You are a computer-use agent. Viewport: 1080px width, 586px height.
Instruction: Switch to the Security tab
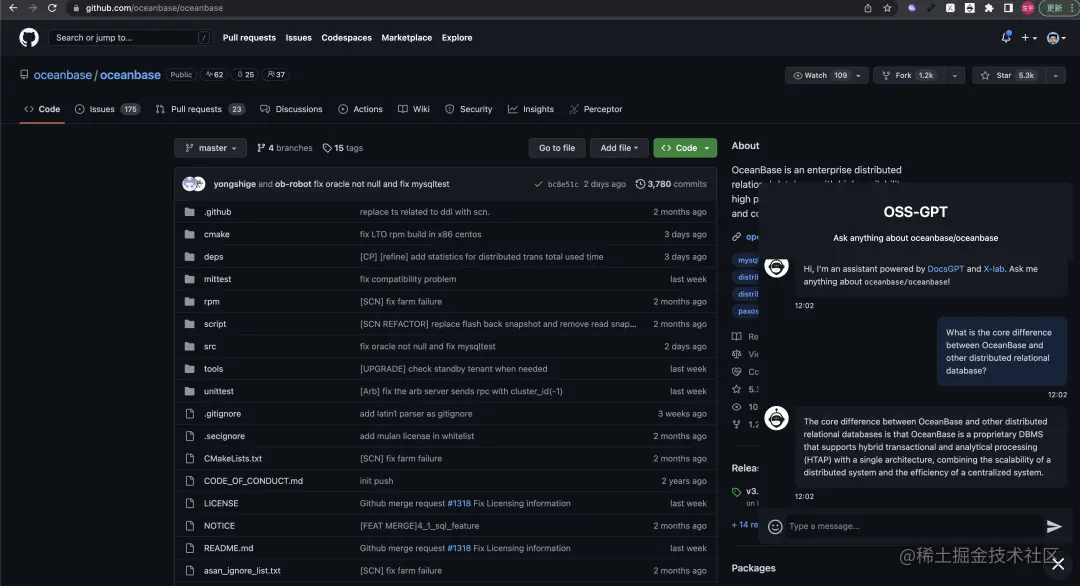(x=468, y=109)
